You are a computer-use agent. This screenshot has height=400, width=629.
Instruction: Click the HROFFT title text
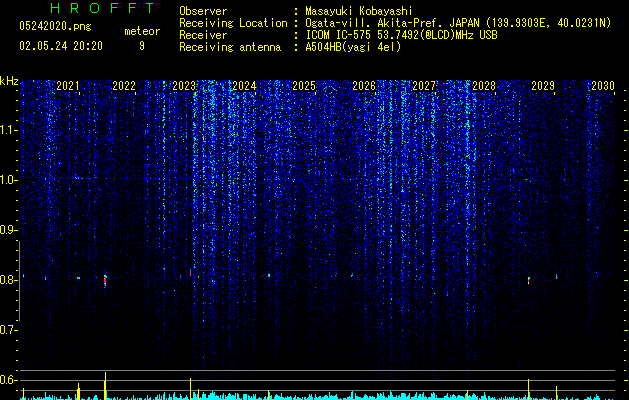click(x=102, y=8)
